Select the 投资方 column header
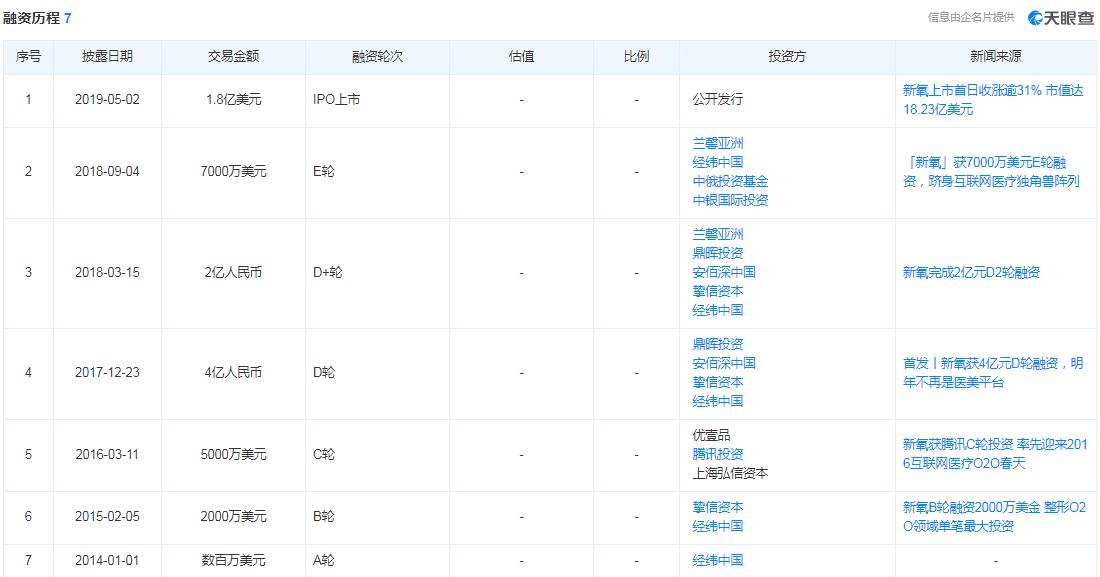 pos(787,56)
